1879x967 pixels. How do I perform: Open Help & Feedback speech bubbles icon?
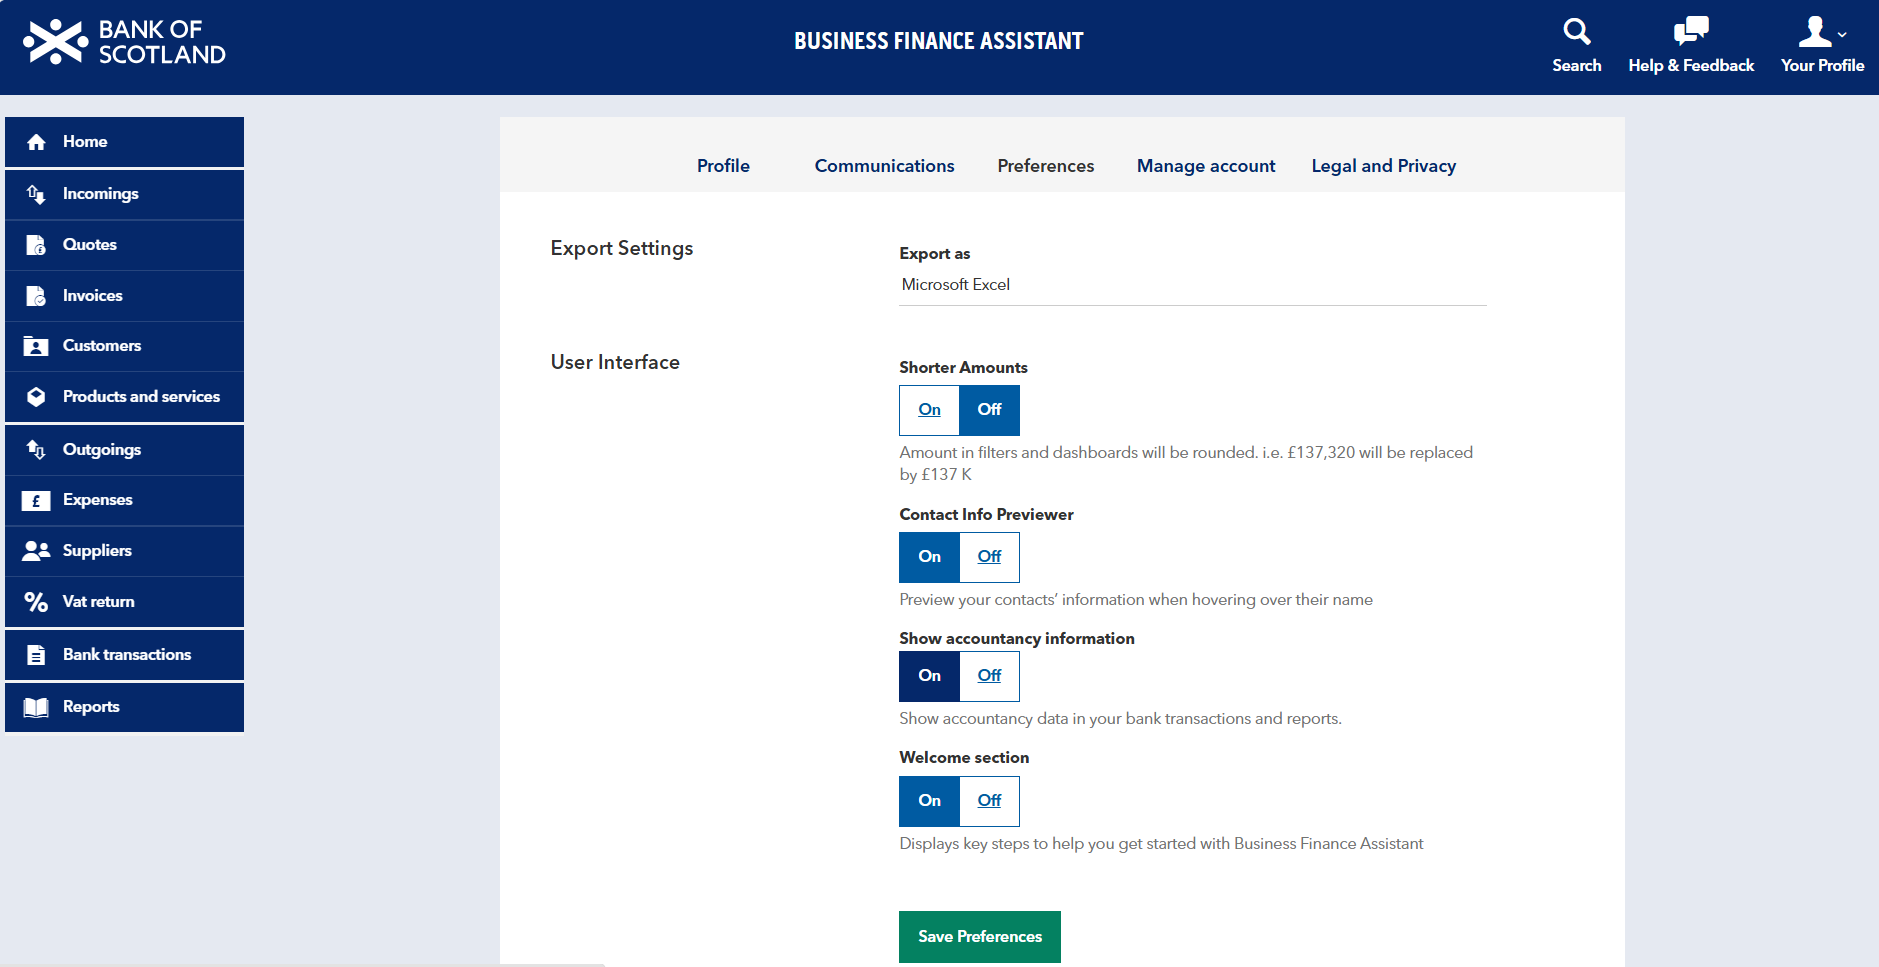click(x=1691, y=31)
